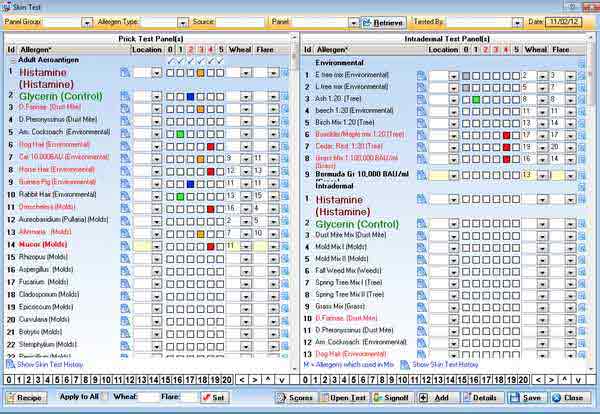600x414 pixels.
Task: Open Location dropdown for prick Histamine row
Action: pyautogui.click(x=157, y=73)
